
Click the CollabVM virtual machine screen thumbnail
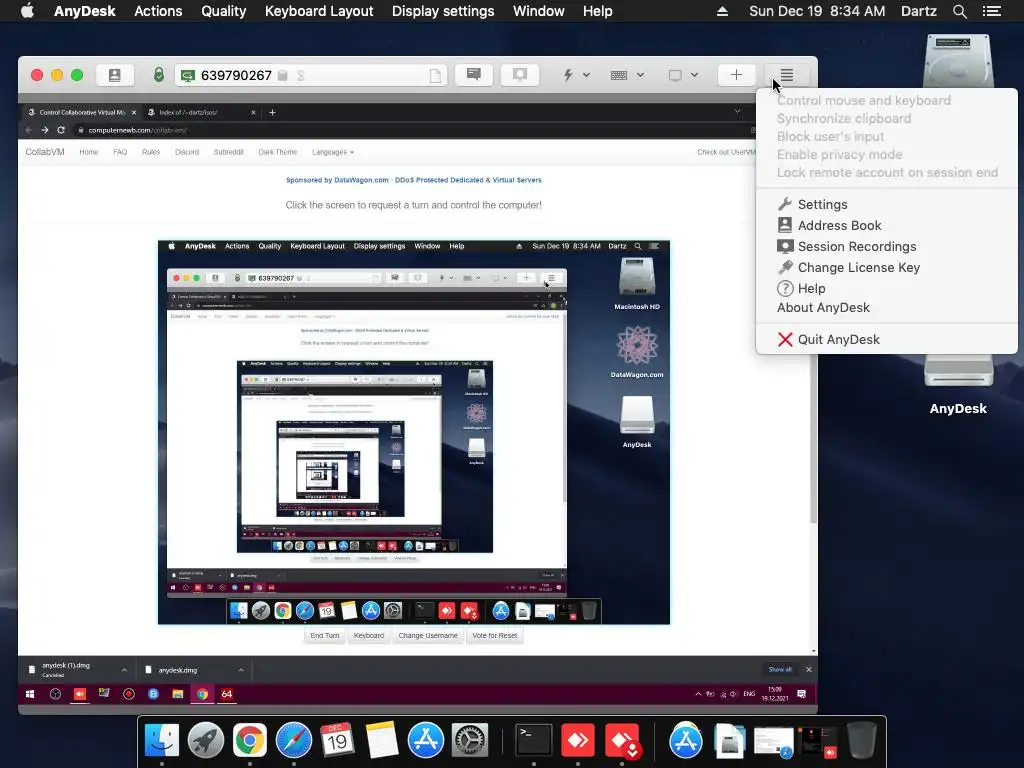(414, 432)
